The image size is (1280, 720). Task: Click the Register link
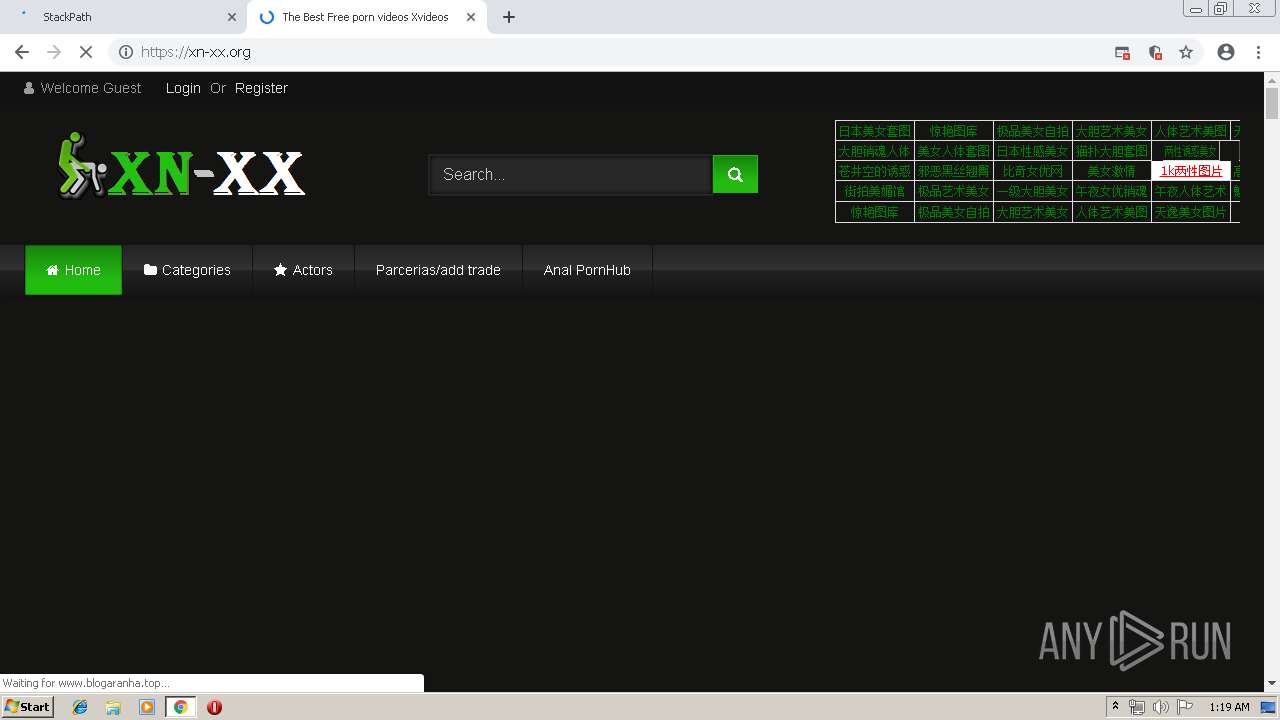point(261,88)
